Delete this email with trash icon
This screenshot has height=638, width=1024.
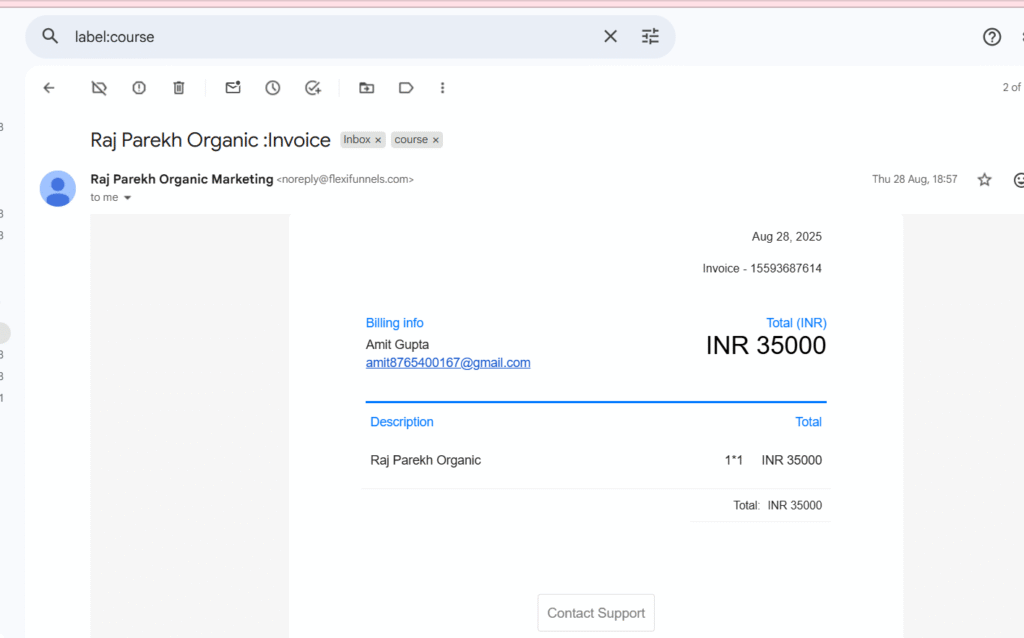(x=179, y=88)
